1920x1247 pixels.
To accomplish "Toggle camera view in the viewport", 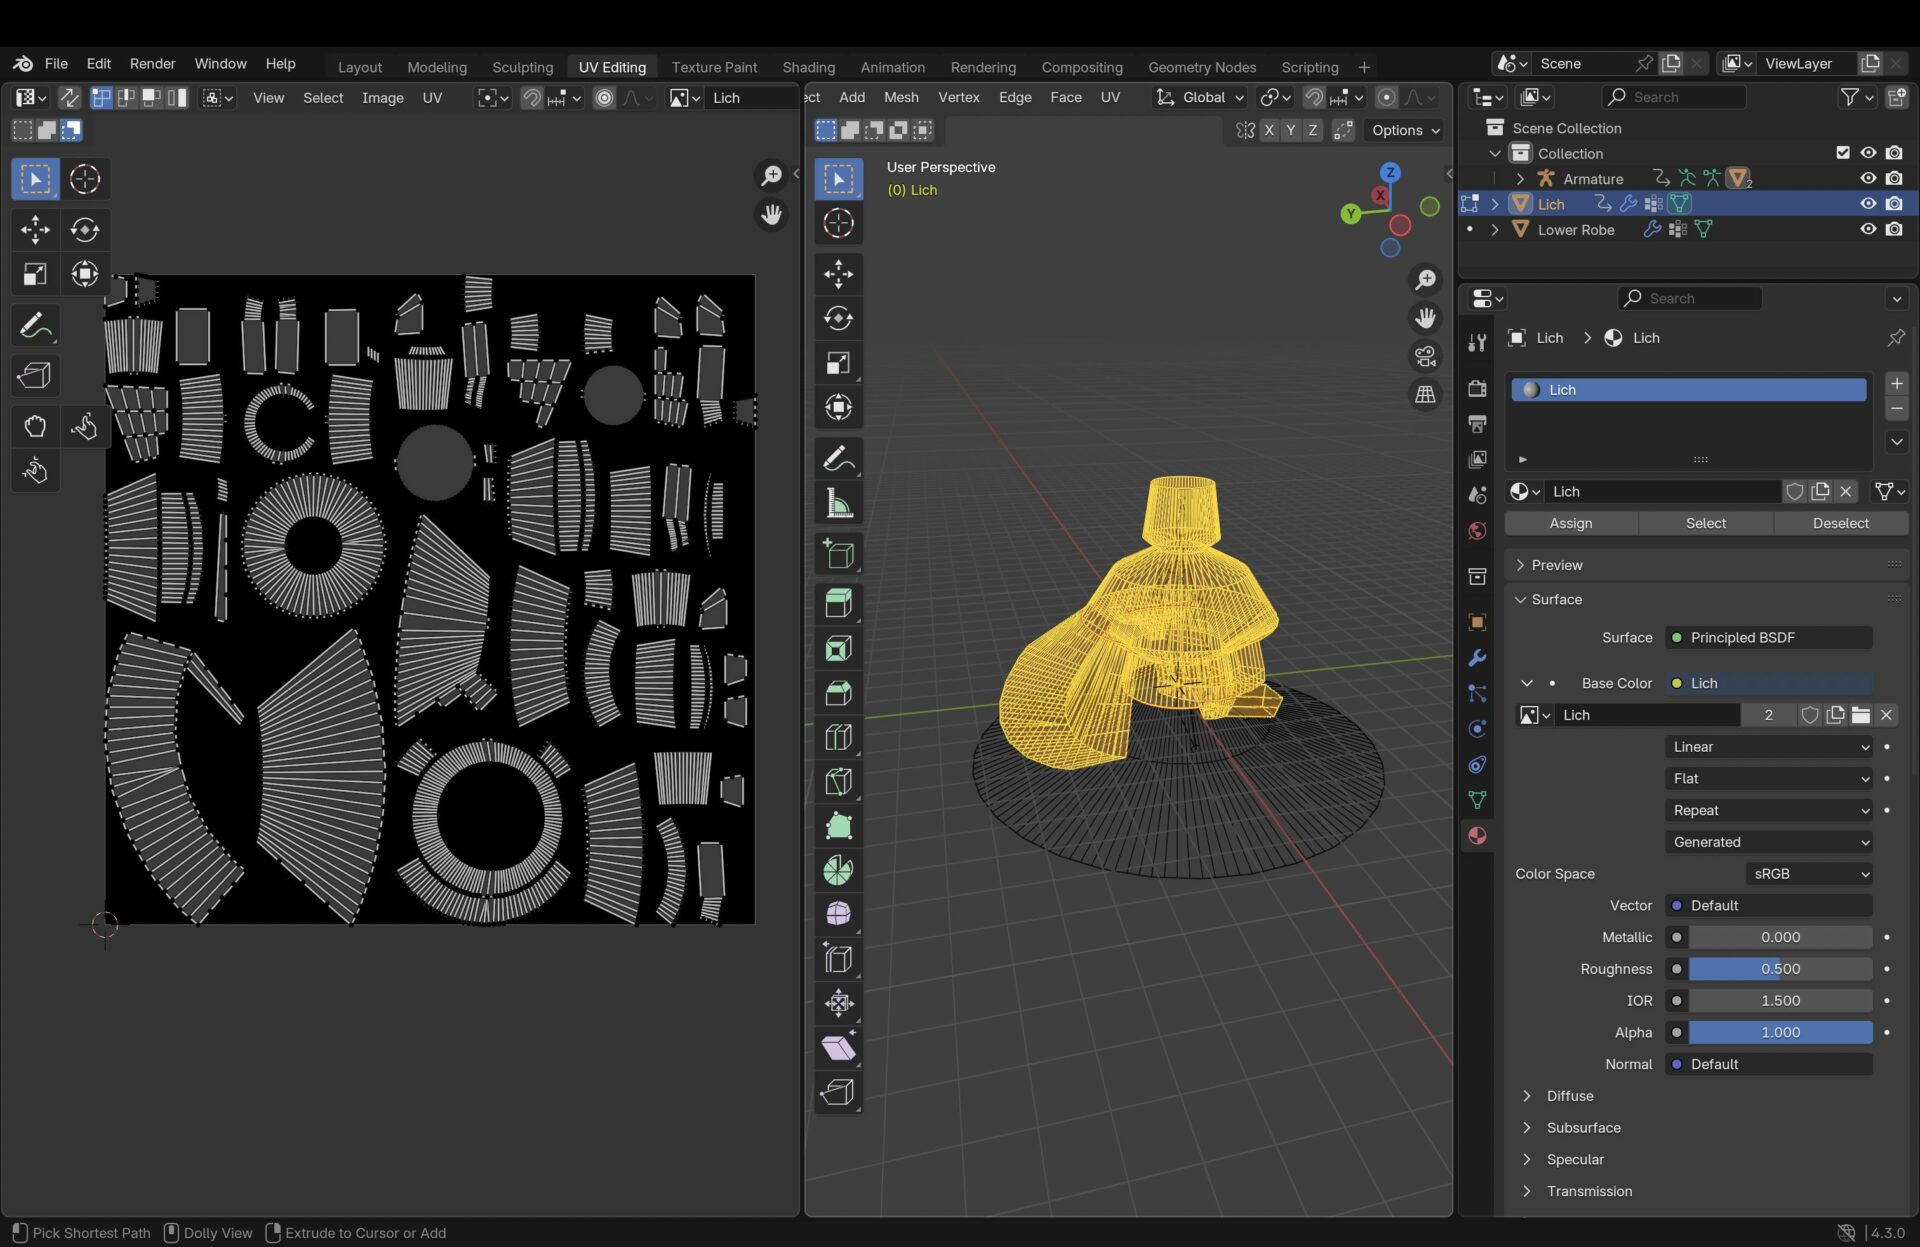I will click(1425, 356).
